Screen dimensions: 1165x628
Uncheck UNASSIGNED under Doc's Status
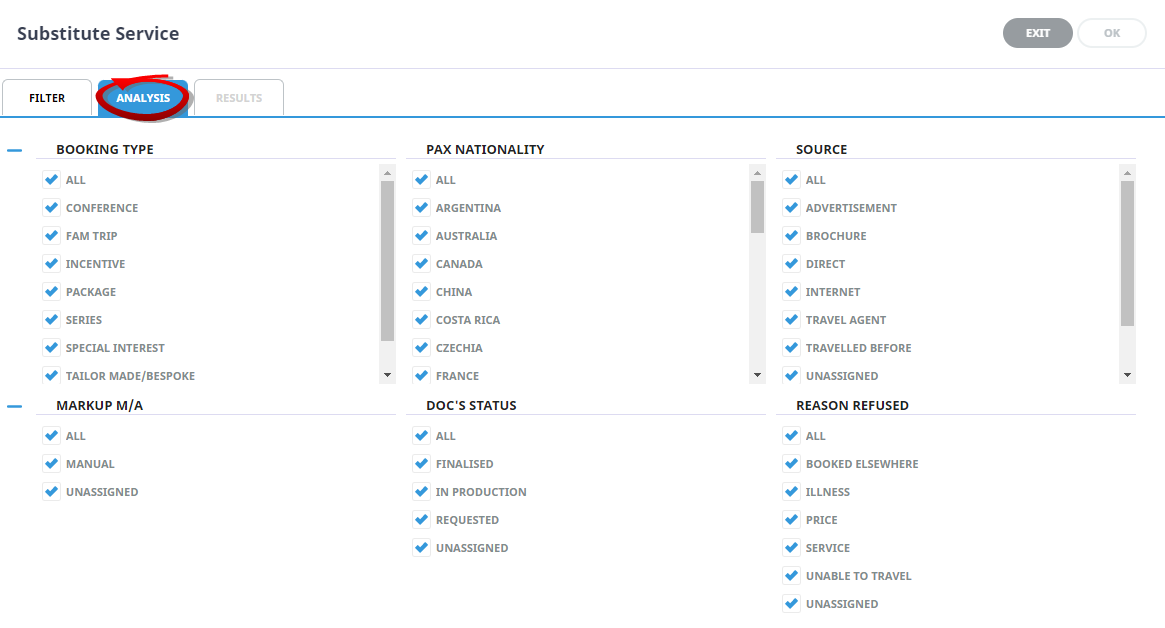click(x=421, y=548)
